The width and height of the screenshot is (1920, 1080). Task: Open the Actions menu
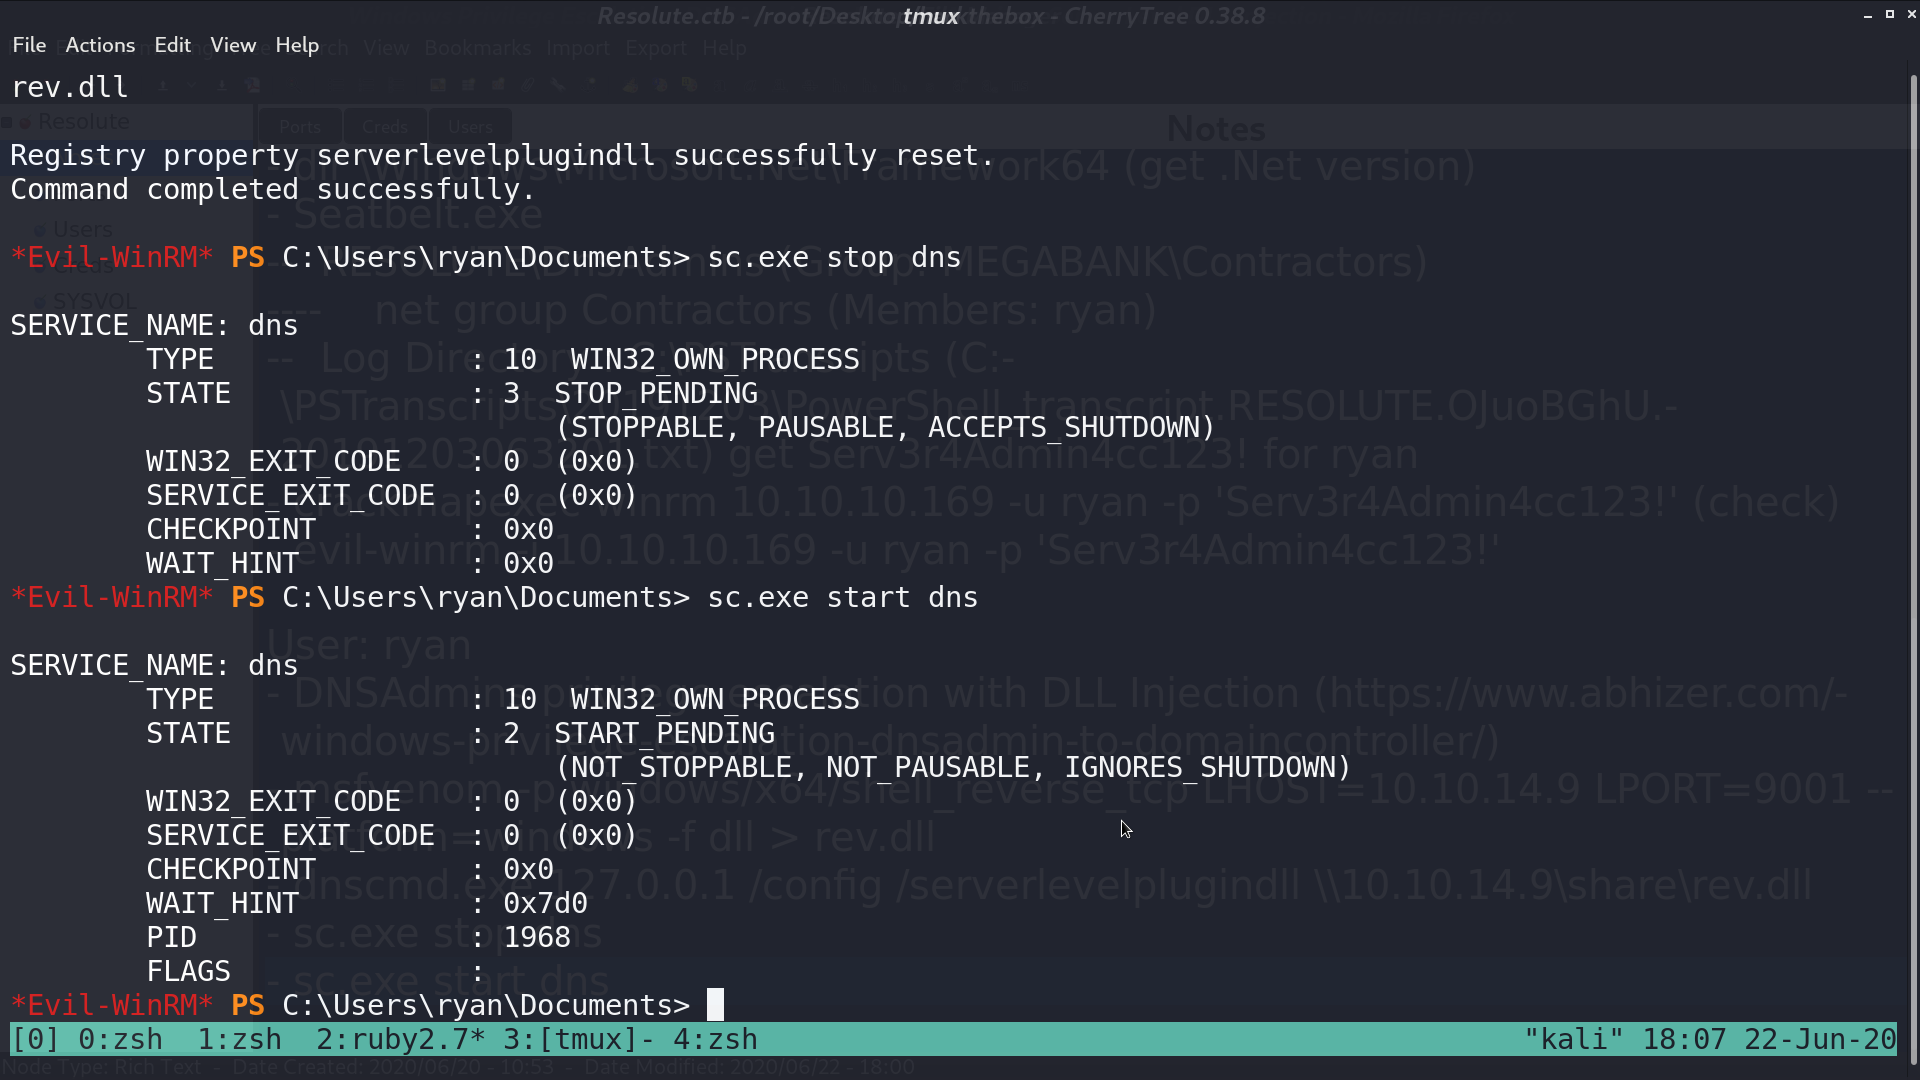(x=100, y=45)
